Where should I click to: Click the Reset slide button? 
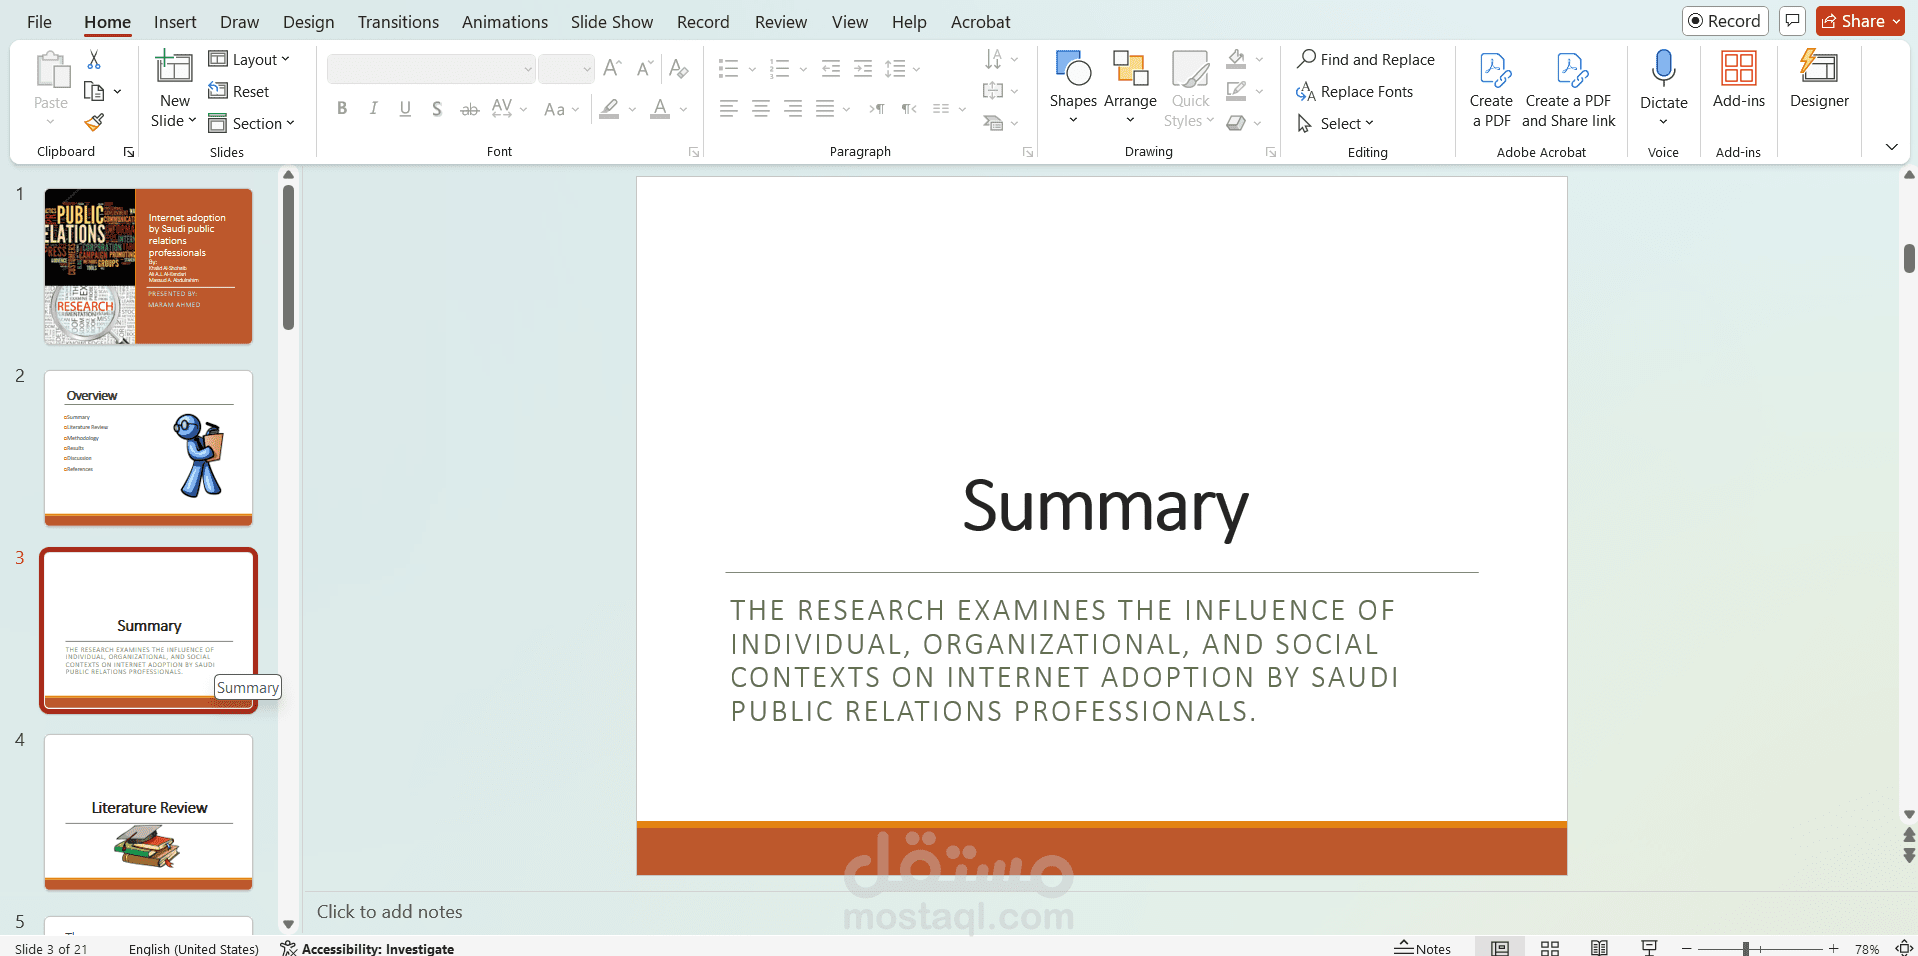point(239,92)
